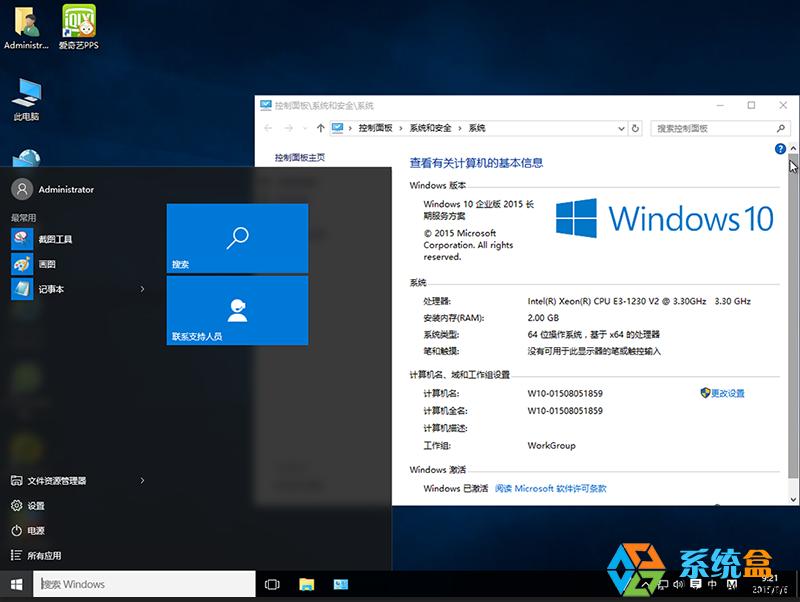The height and width of the screenshot is (602, 800).
Task: Click the blue help question-mark icon
Action: (779, 148)
